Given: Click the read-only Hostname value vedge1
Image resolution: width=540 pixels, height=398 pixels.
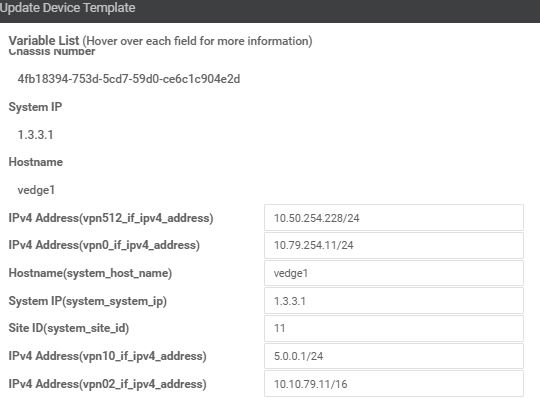Looking at the screenshot, I should 36,190.
